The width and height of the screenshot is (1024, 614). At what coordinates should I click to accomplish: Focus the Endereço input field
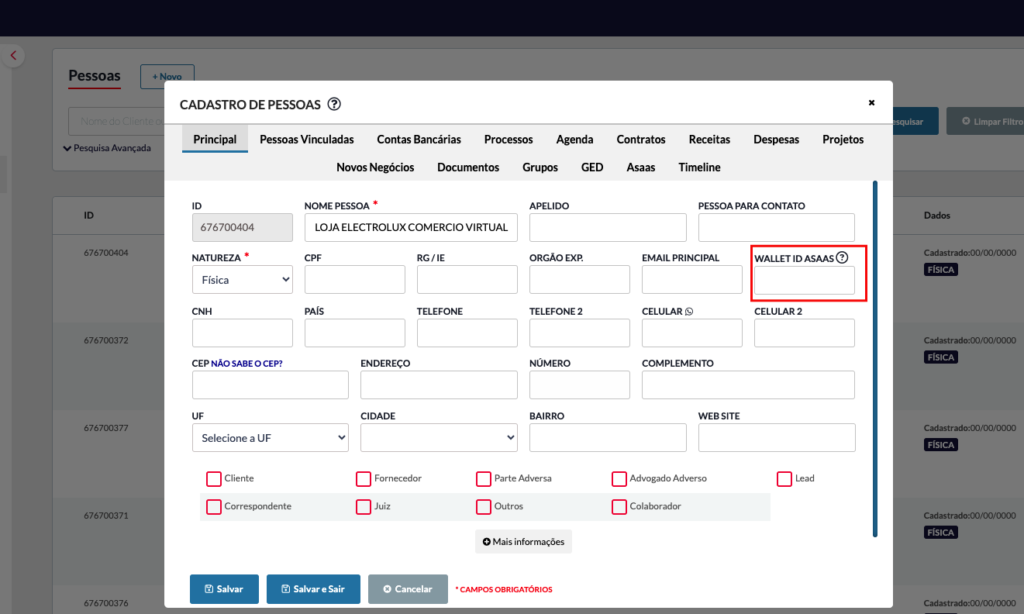pyautogui.click(x=439, y=385)
